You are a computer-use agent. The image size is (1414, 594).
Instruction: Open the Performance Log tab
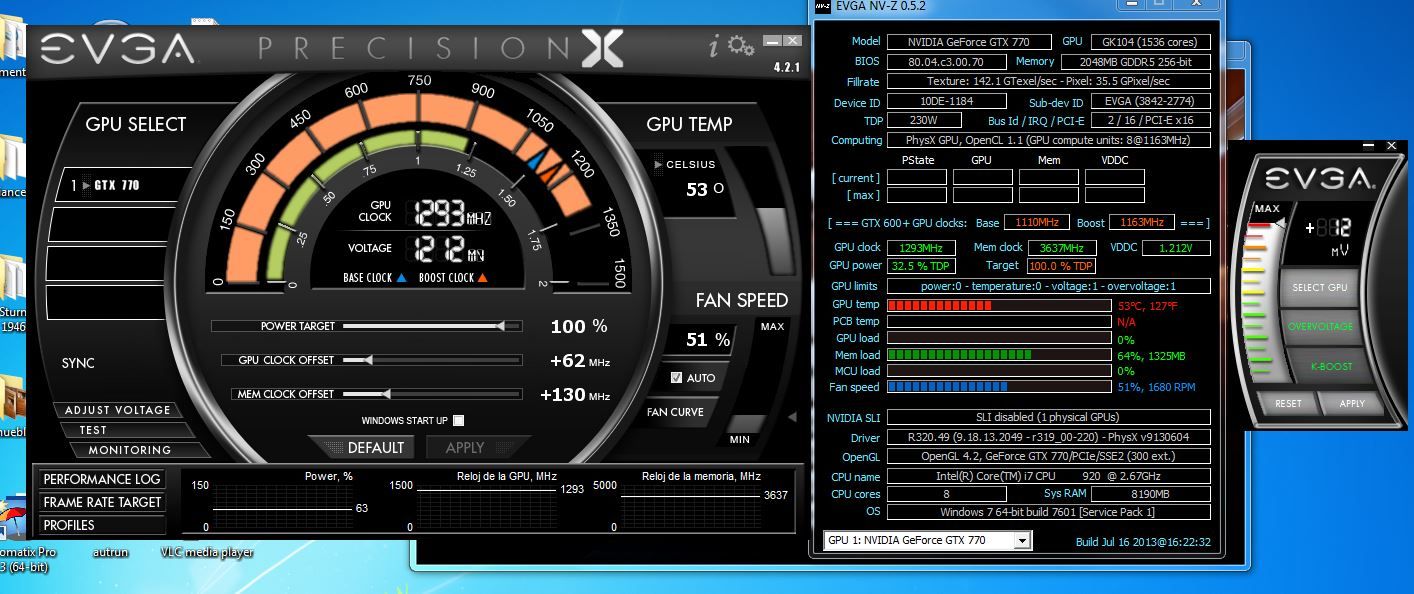(102, 480)
